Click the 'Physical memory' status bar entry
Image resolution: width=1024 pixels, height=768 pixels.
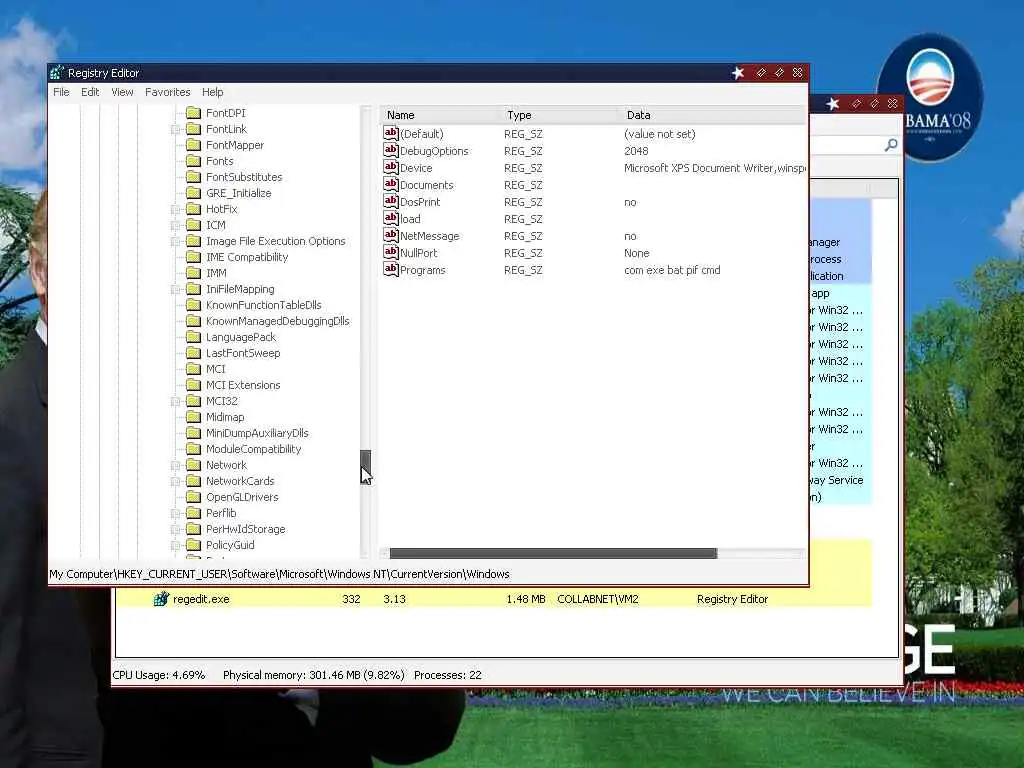tap(313, 675)
